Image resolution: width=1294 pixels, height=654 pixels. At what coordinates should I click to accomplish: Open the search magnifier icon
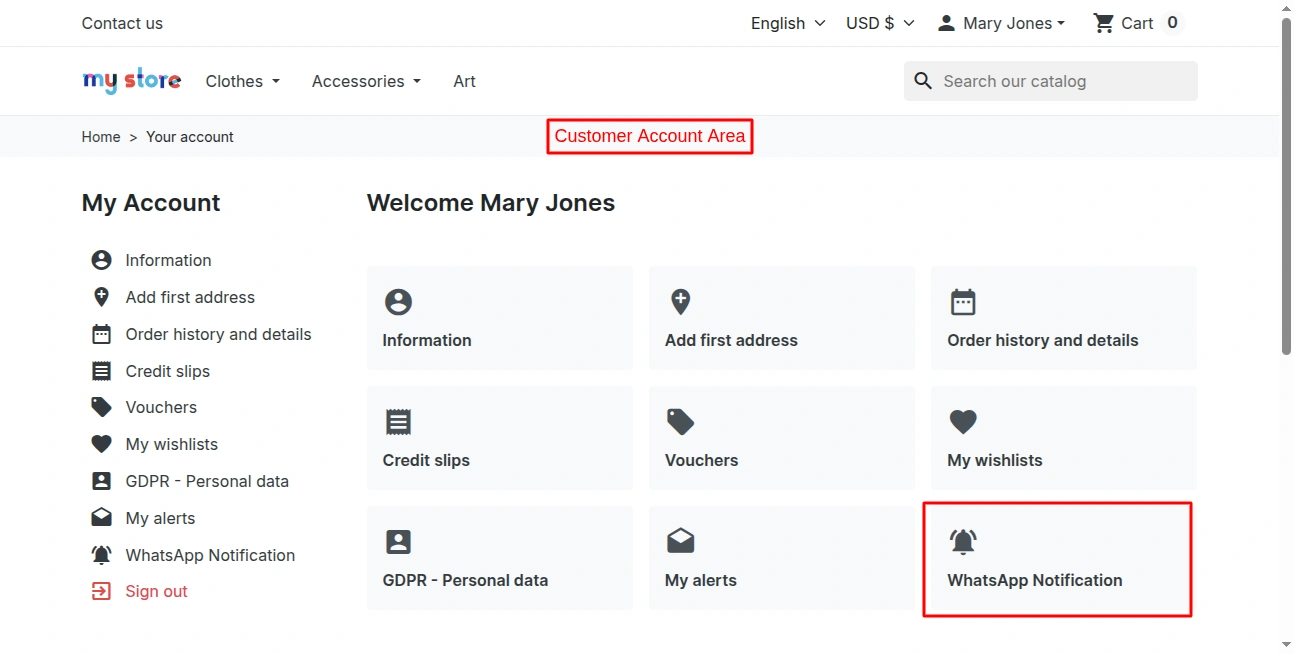click(922, 81)
